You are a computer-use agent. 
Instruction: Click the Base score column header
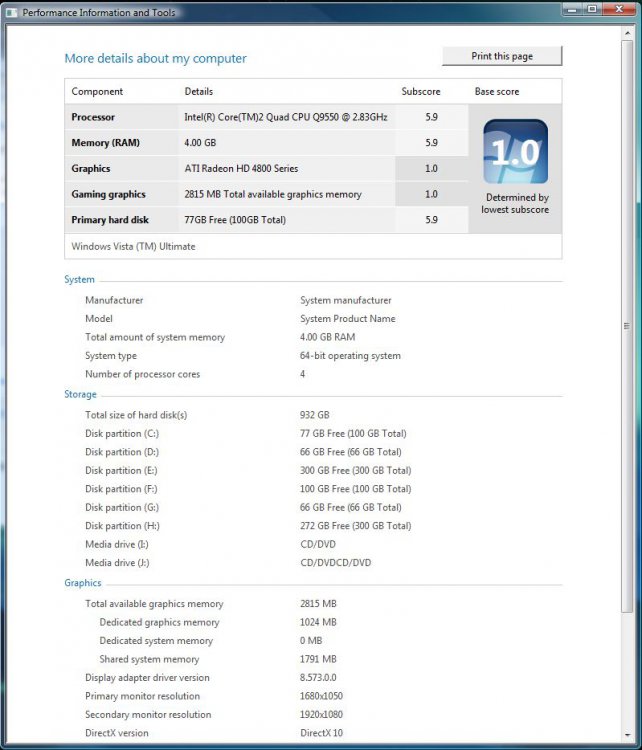pos(497,91)
